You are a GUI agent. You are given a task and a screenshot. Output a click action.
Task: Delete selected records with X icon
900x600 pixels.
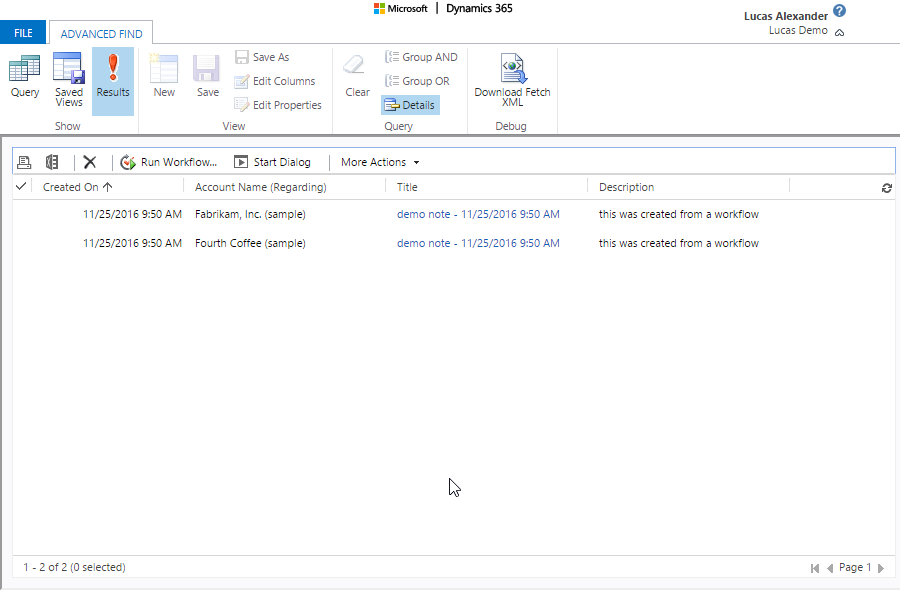coord(90,162)
